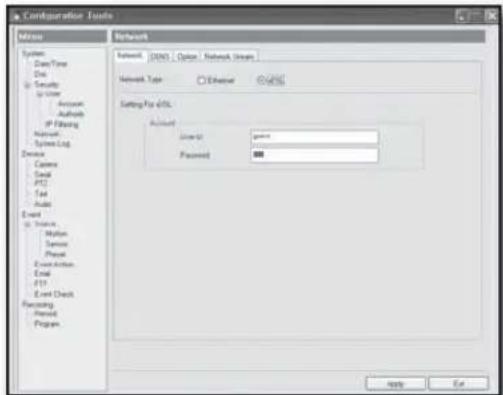This screenshot has width=503, height=395.
Task: Focus the Password input field
Action: [x=314, y=155]
